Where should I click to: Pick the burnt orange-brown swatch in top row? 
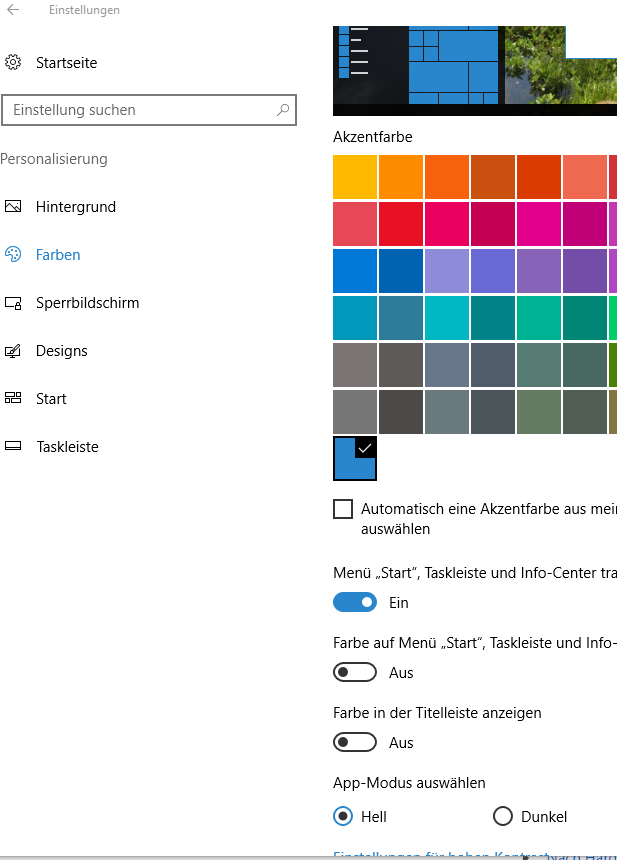point(493,177)
